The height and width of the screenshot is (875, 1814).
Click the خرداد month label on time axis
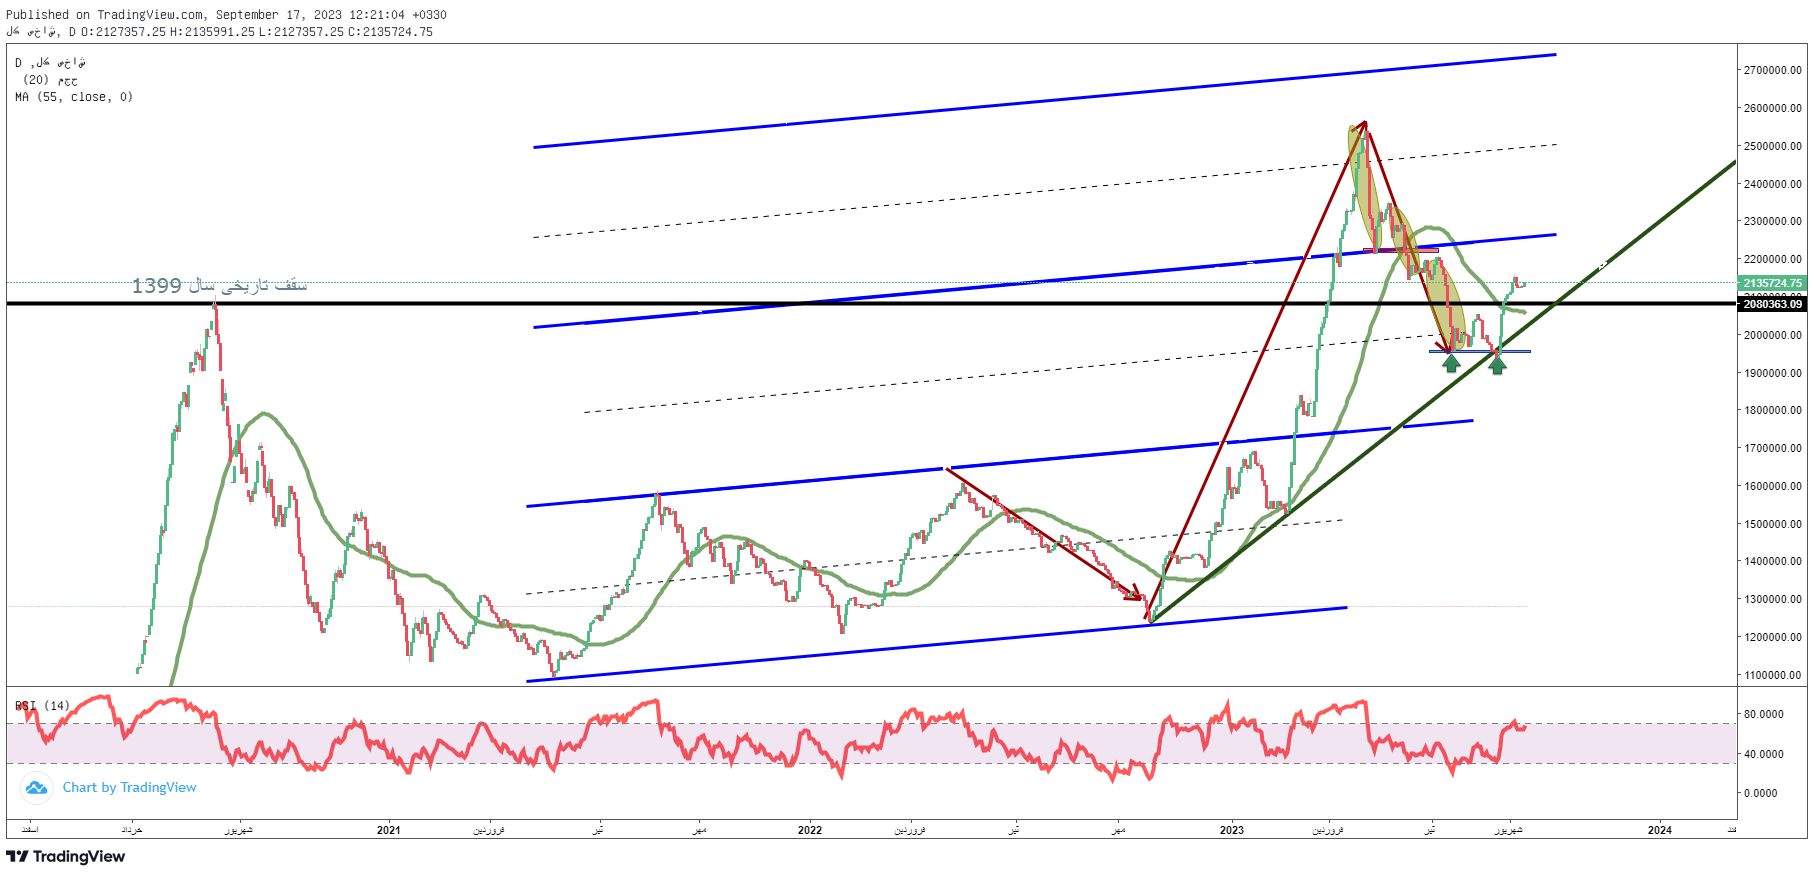131,830
